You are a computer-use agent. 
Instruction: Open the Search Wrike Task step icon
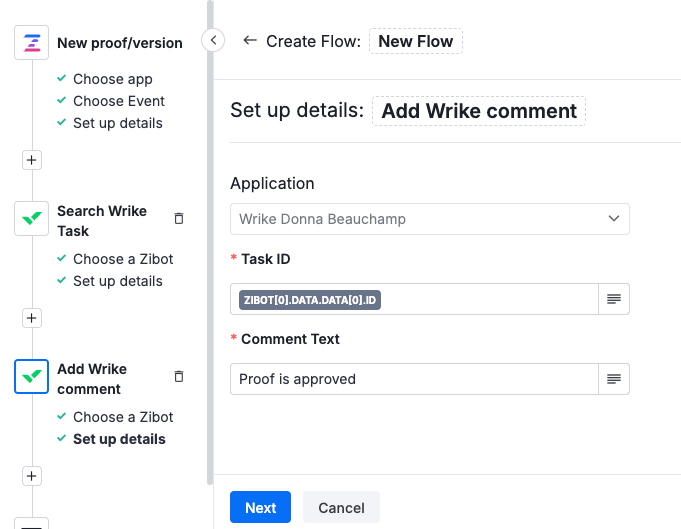(x=32, y=218)
